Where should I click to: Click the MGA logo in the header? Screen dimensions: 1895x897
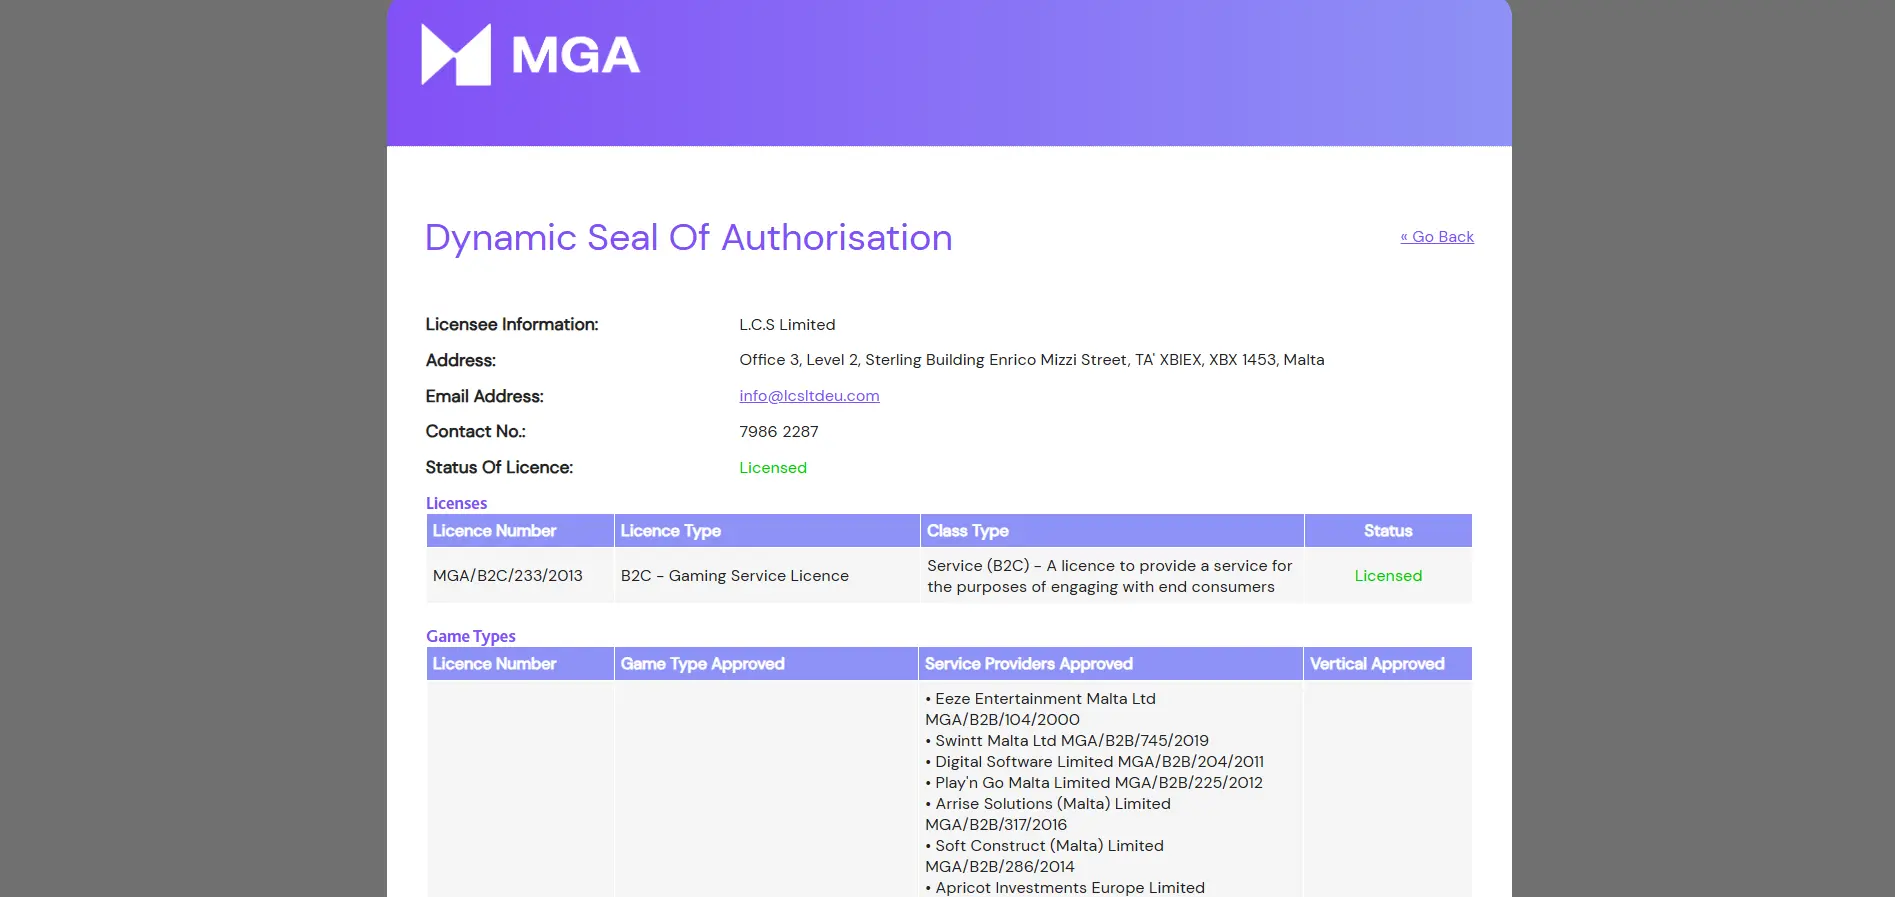point(530,55)
